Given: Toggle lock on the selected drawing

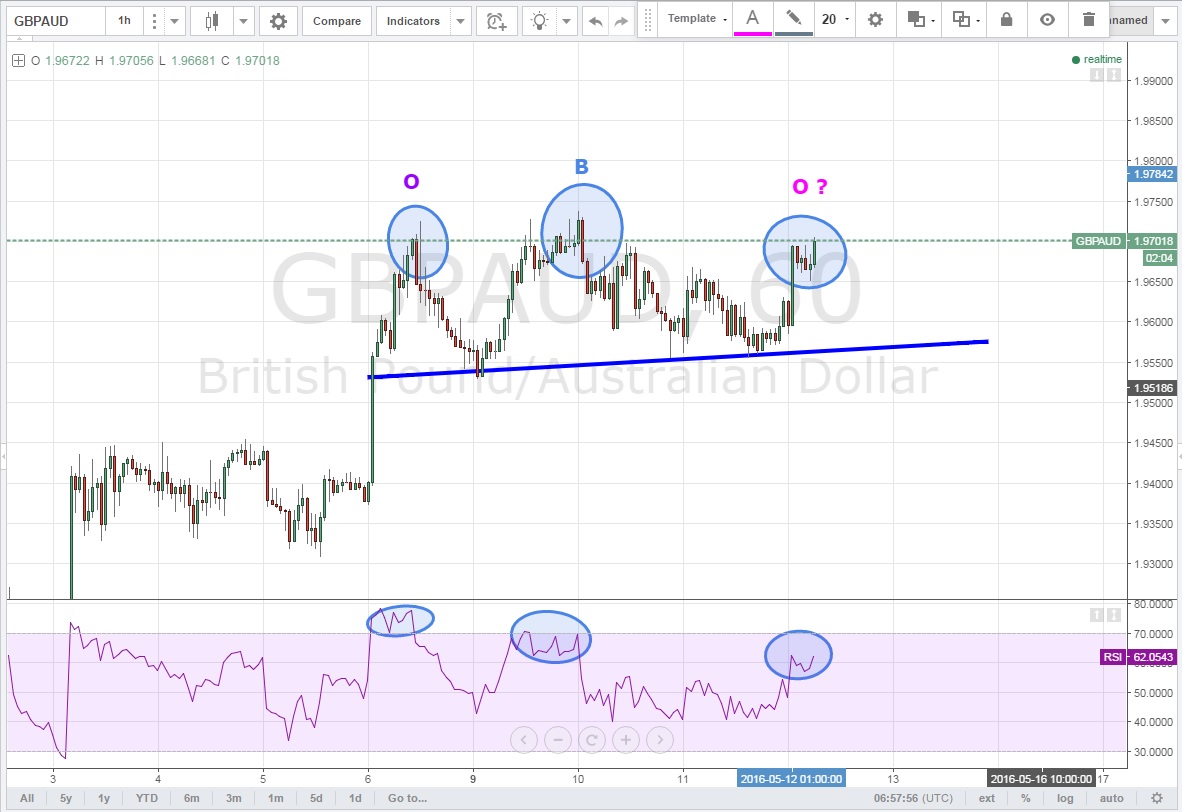Looking at the screenshot, I should [1006, 19].
